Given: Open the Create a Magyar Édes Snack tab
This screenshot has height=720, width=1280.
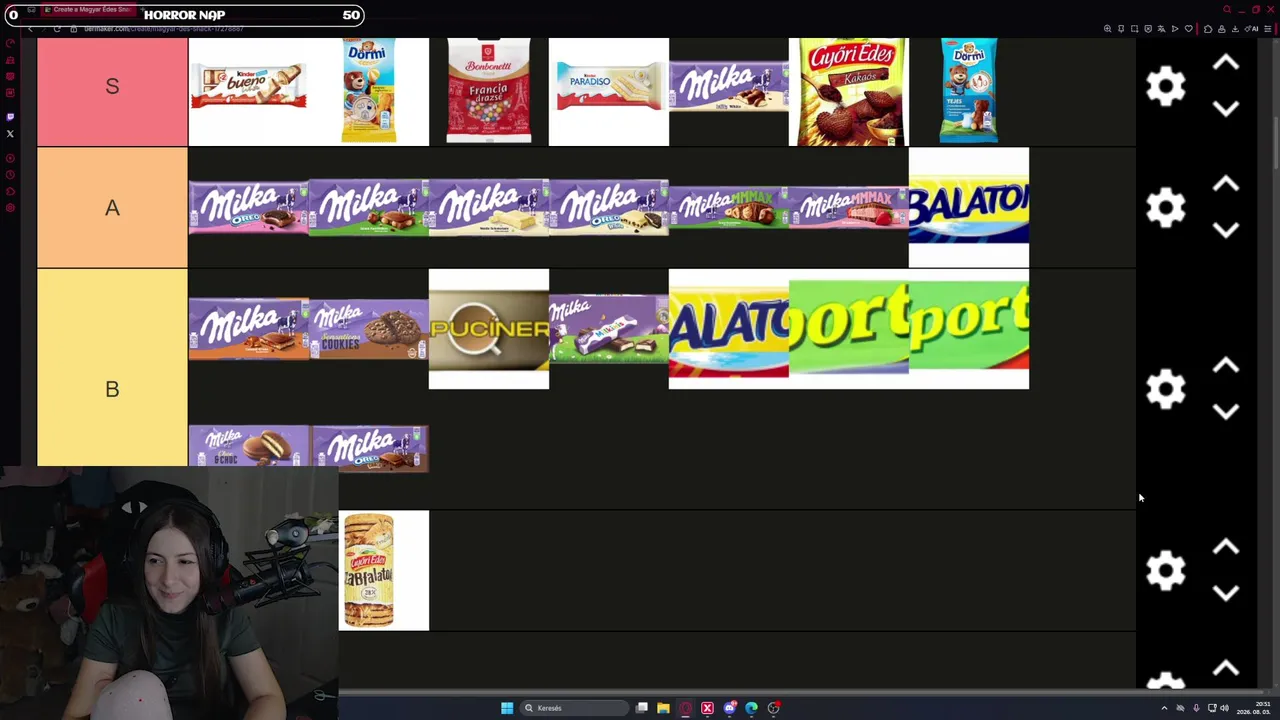Looking at the screenshot, I should coord(91,9).
